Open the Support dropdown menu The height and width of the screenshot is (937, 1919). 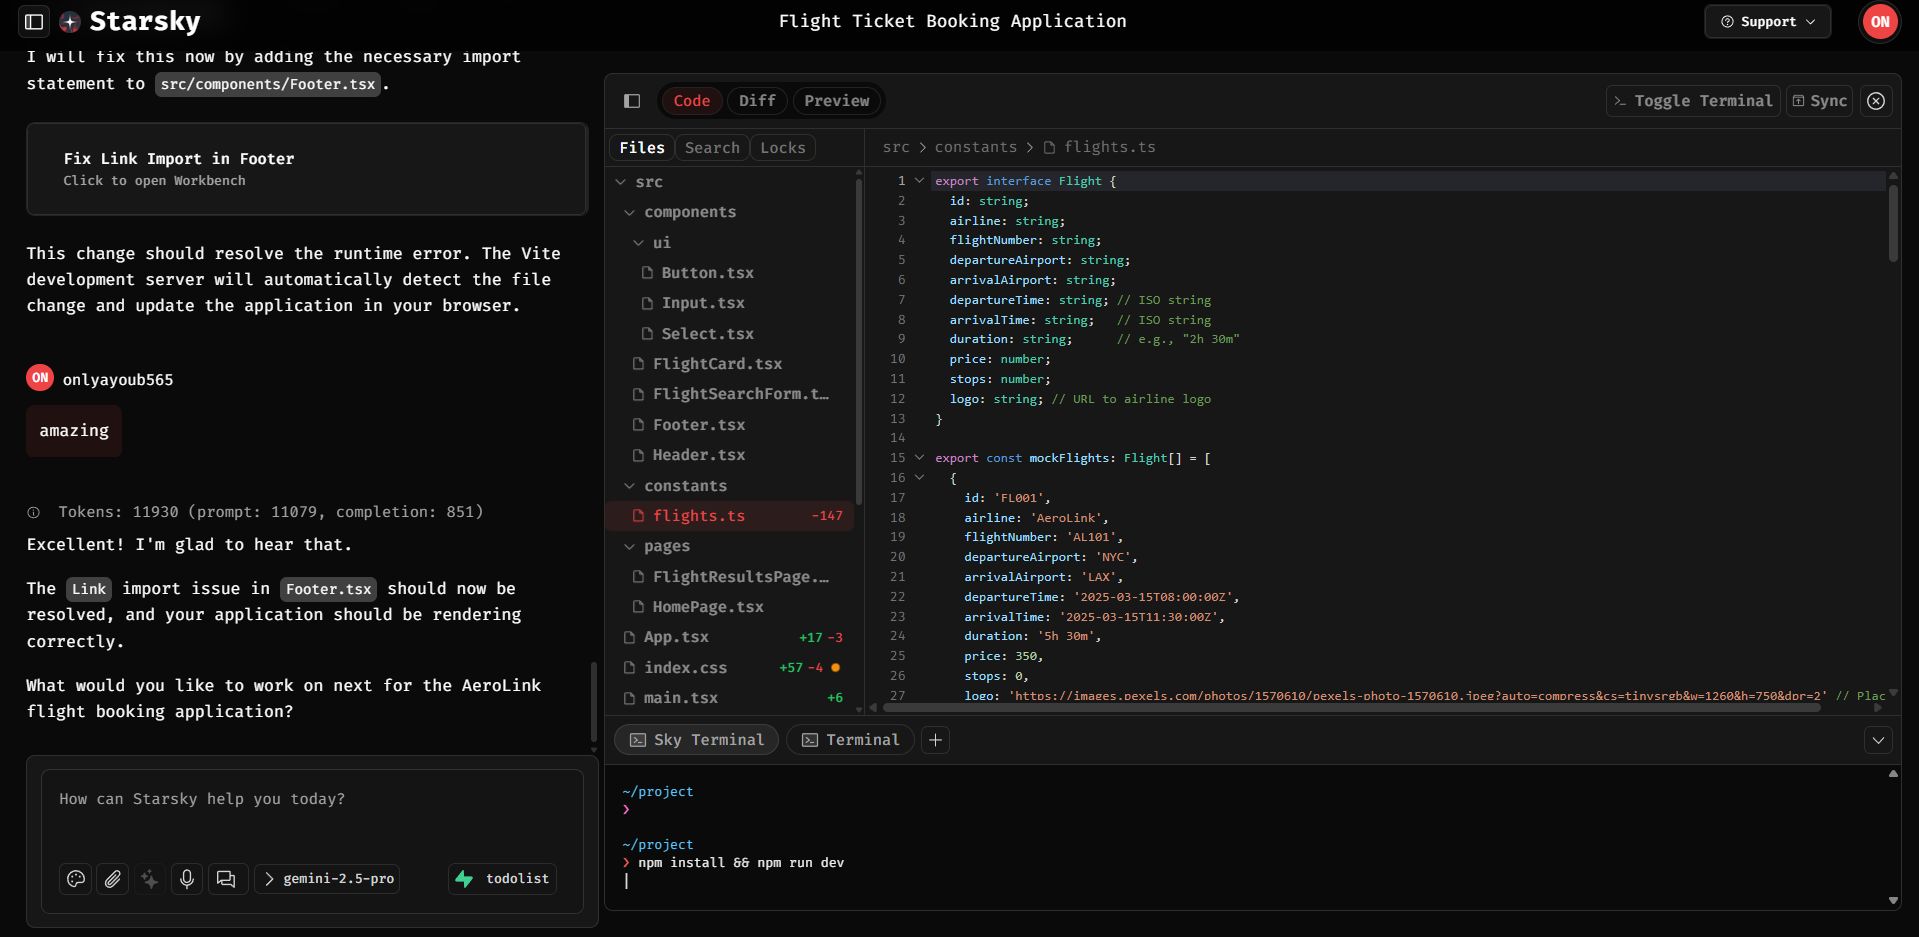coord(1767,22)
